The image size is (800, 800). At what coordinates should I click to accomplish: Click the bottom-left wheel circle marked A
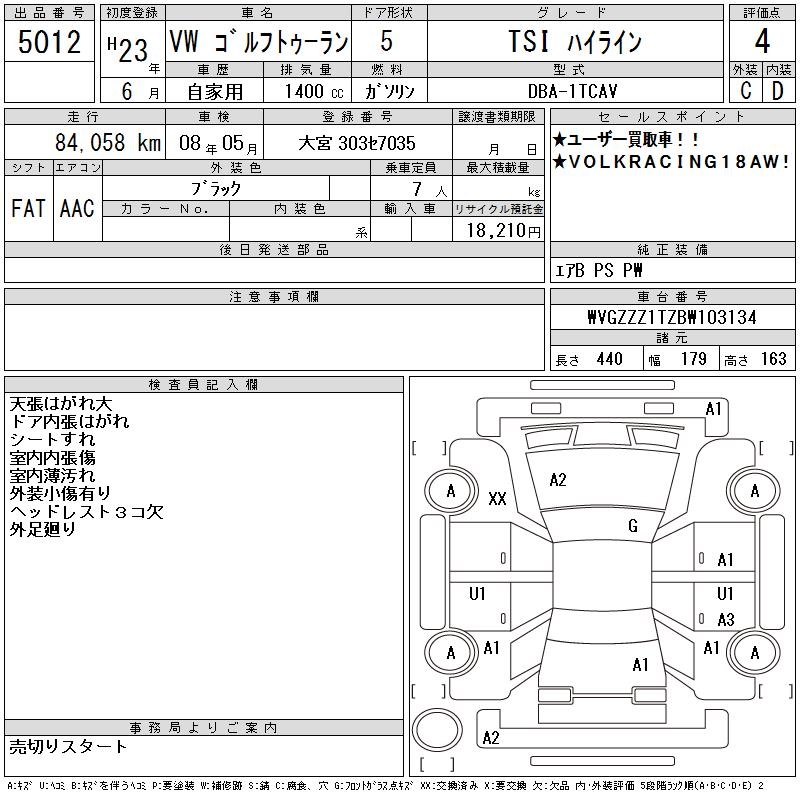click(451, 653)
